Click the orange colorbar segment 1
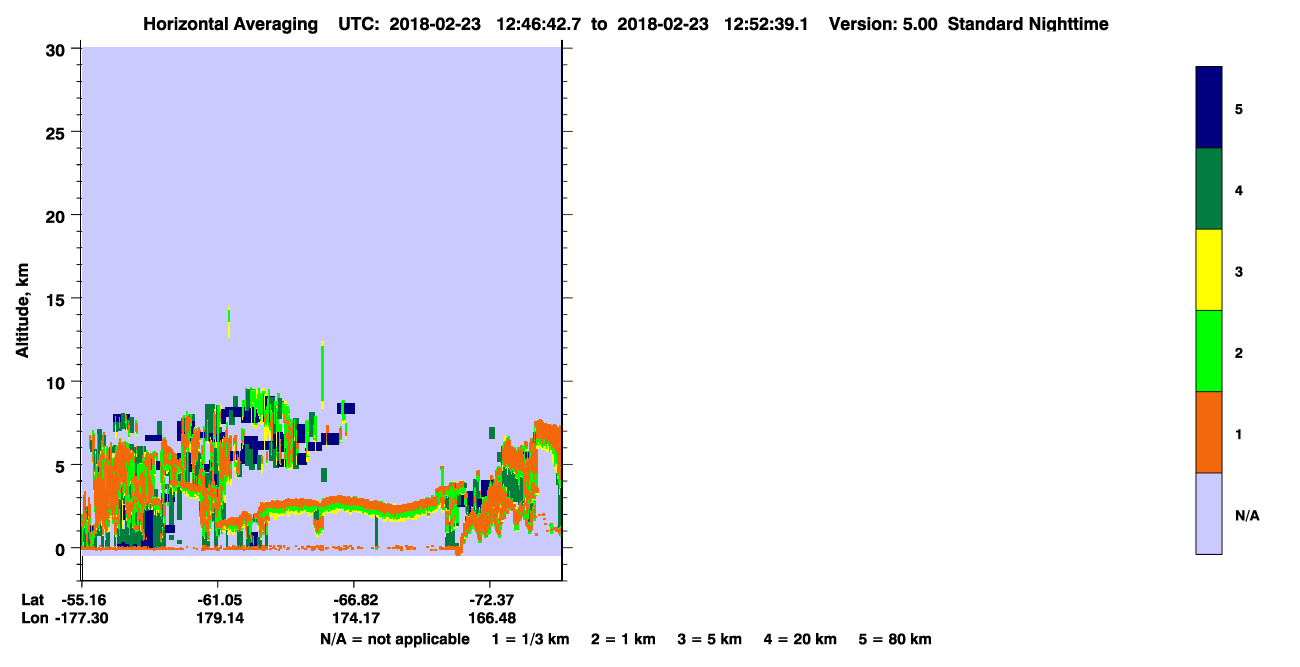Viewport: 1300px width, 667px height. pos(1209,432)
